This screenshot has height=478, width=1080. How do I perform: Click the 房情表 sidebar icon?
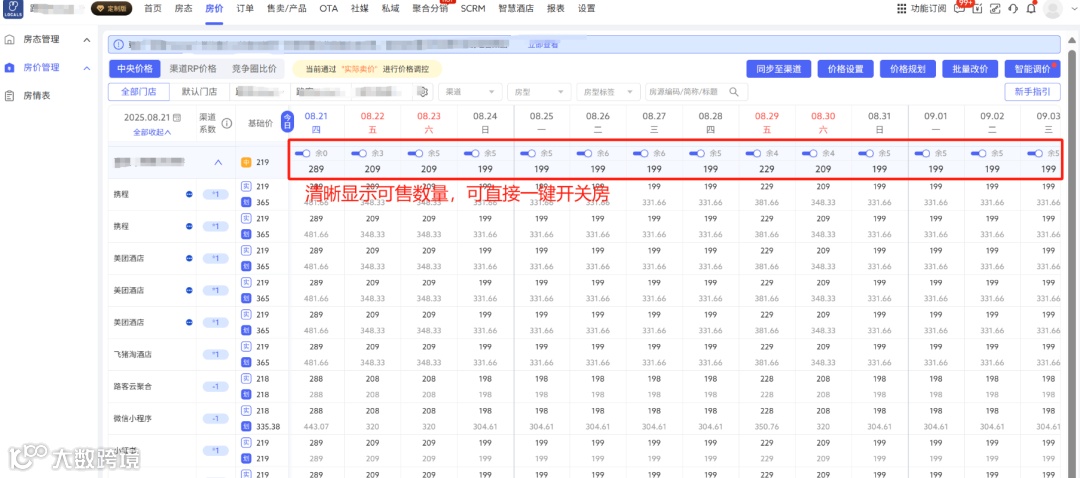[10, 95]
